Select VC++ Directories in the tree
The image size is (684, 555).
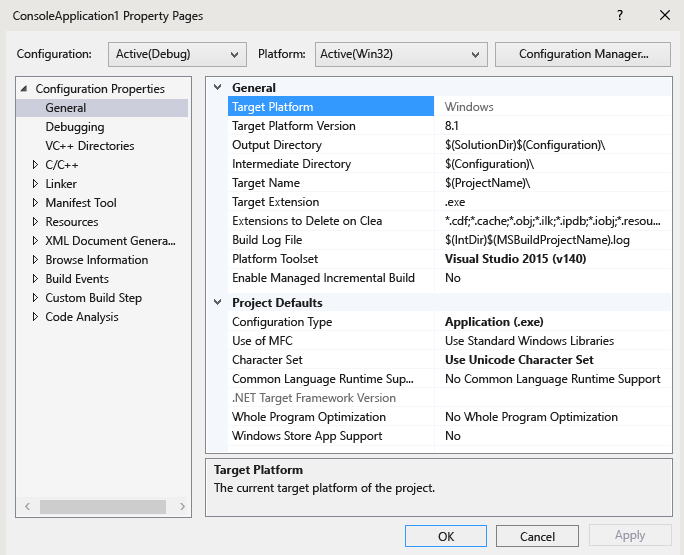[x=89, y=146]
